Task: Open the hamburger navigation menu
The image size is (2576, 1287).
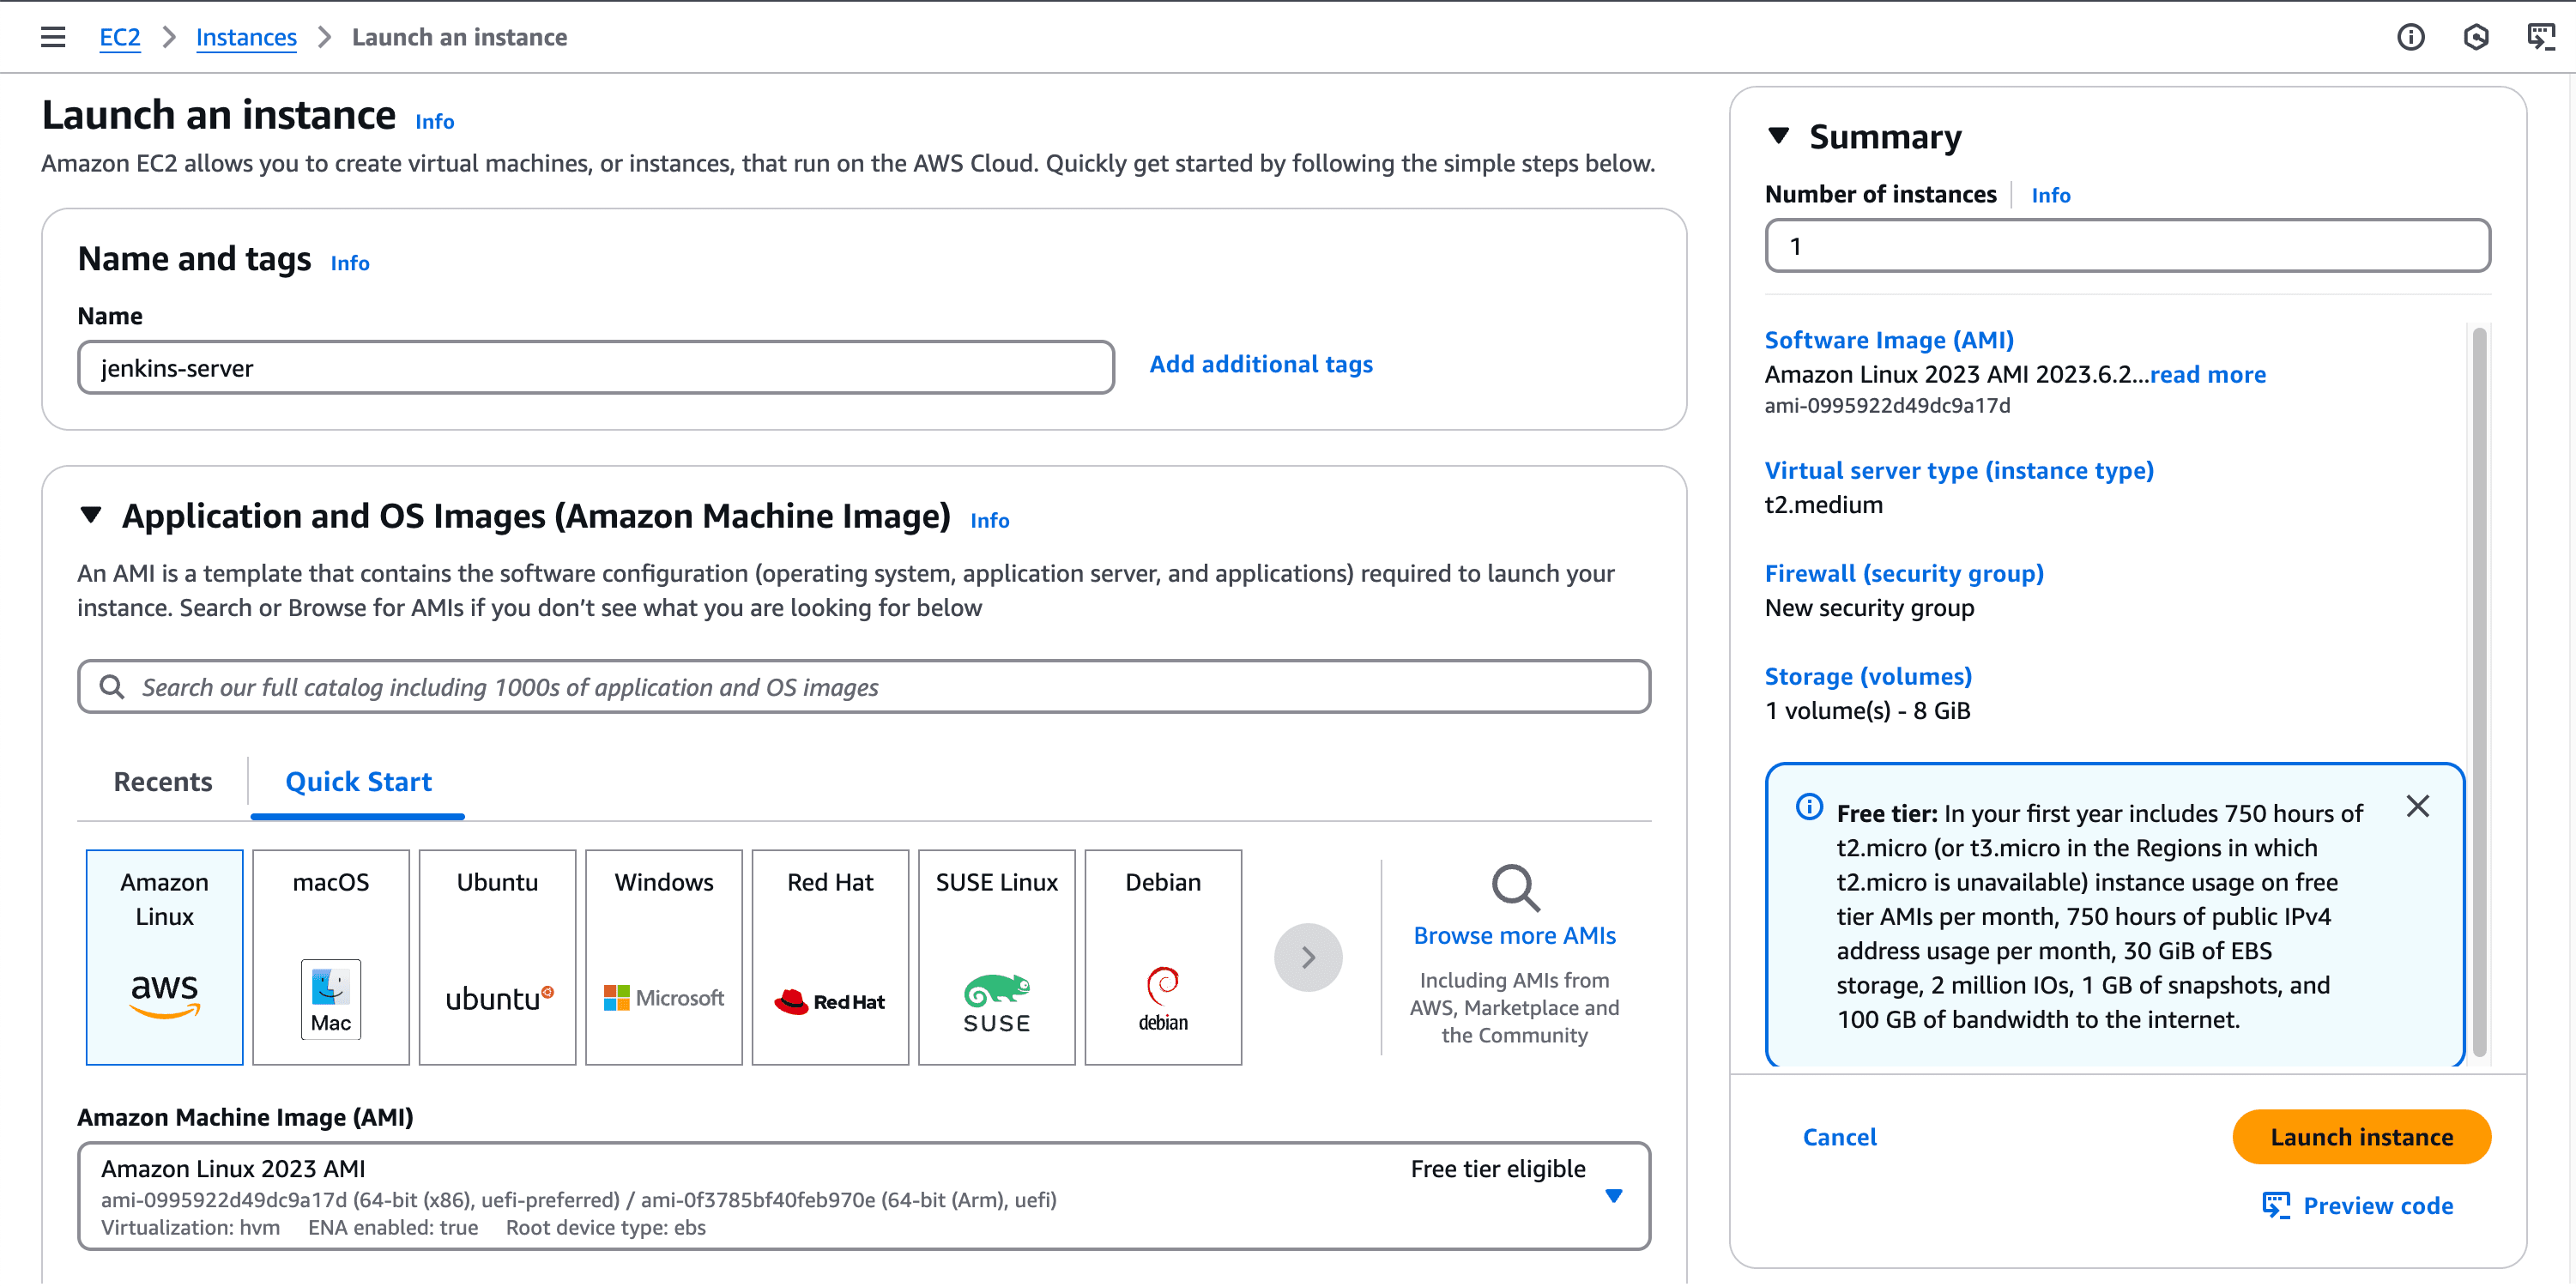Action: (x=53, y=37)
